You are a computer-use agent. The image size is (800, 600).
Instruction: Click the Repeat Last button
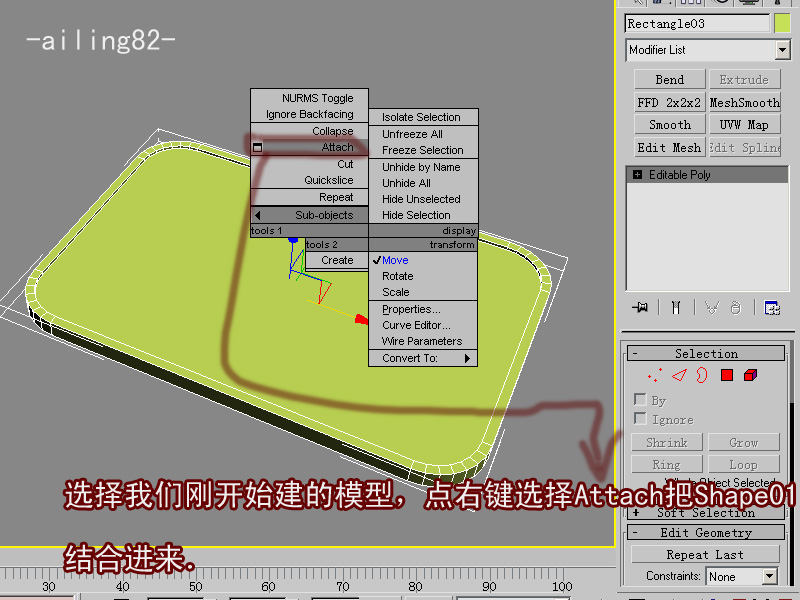pos(705,555)
